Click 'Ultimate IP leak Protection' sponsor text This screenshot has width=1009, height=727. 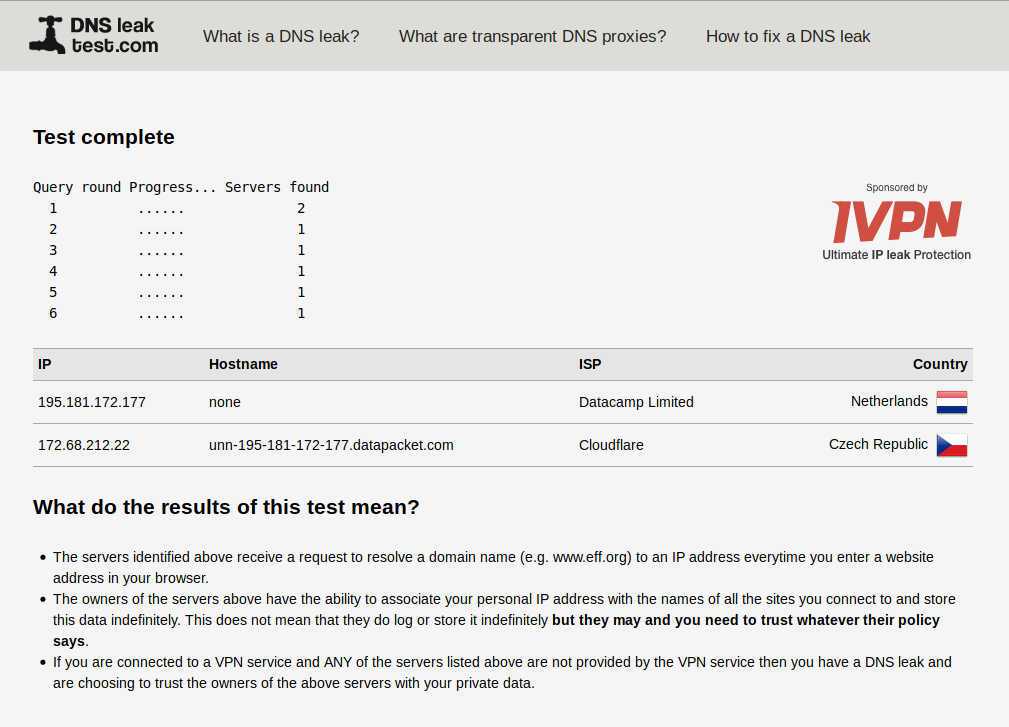click(x=896, y=255)
